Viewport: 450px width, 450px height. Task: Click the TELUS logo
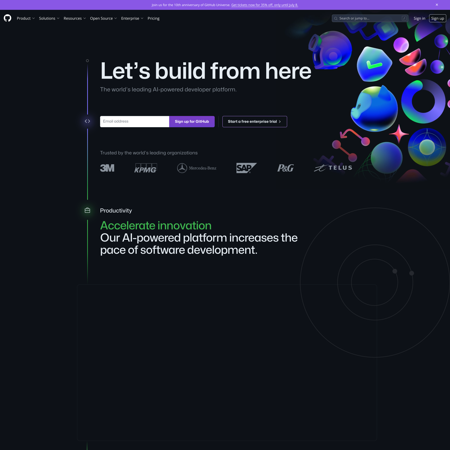[333, 168]
